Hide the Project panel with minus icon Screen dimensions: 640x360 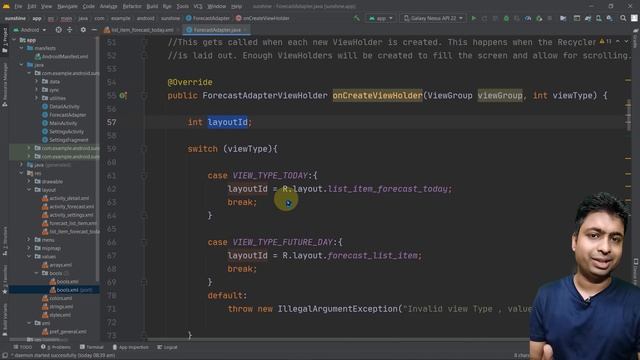[x=94, y=30]
